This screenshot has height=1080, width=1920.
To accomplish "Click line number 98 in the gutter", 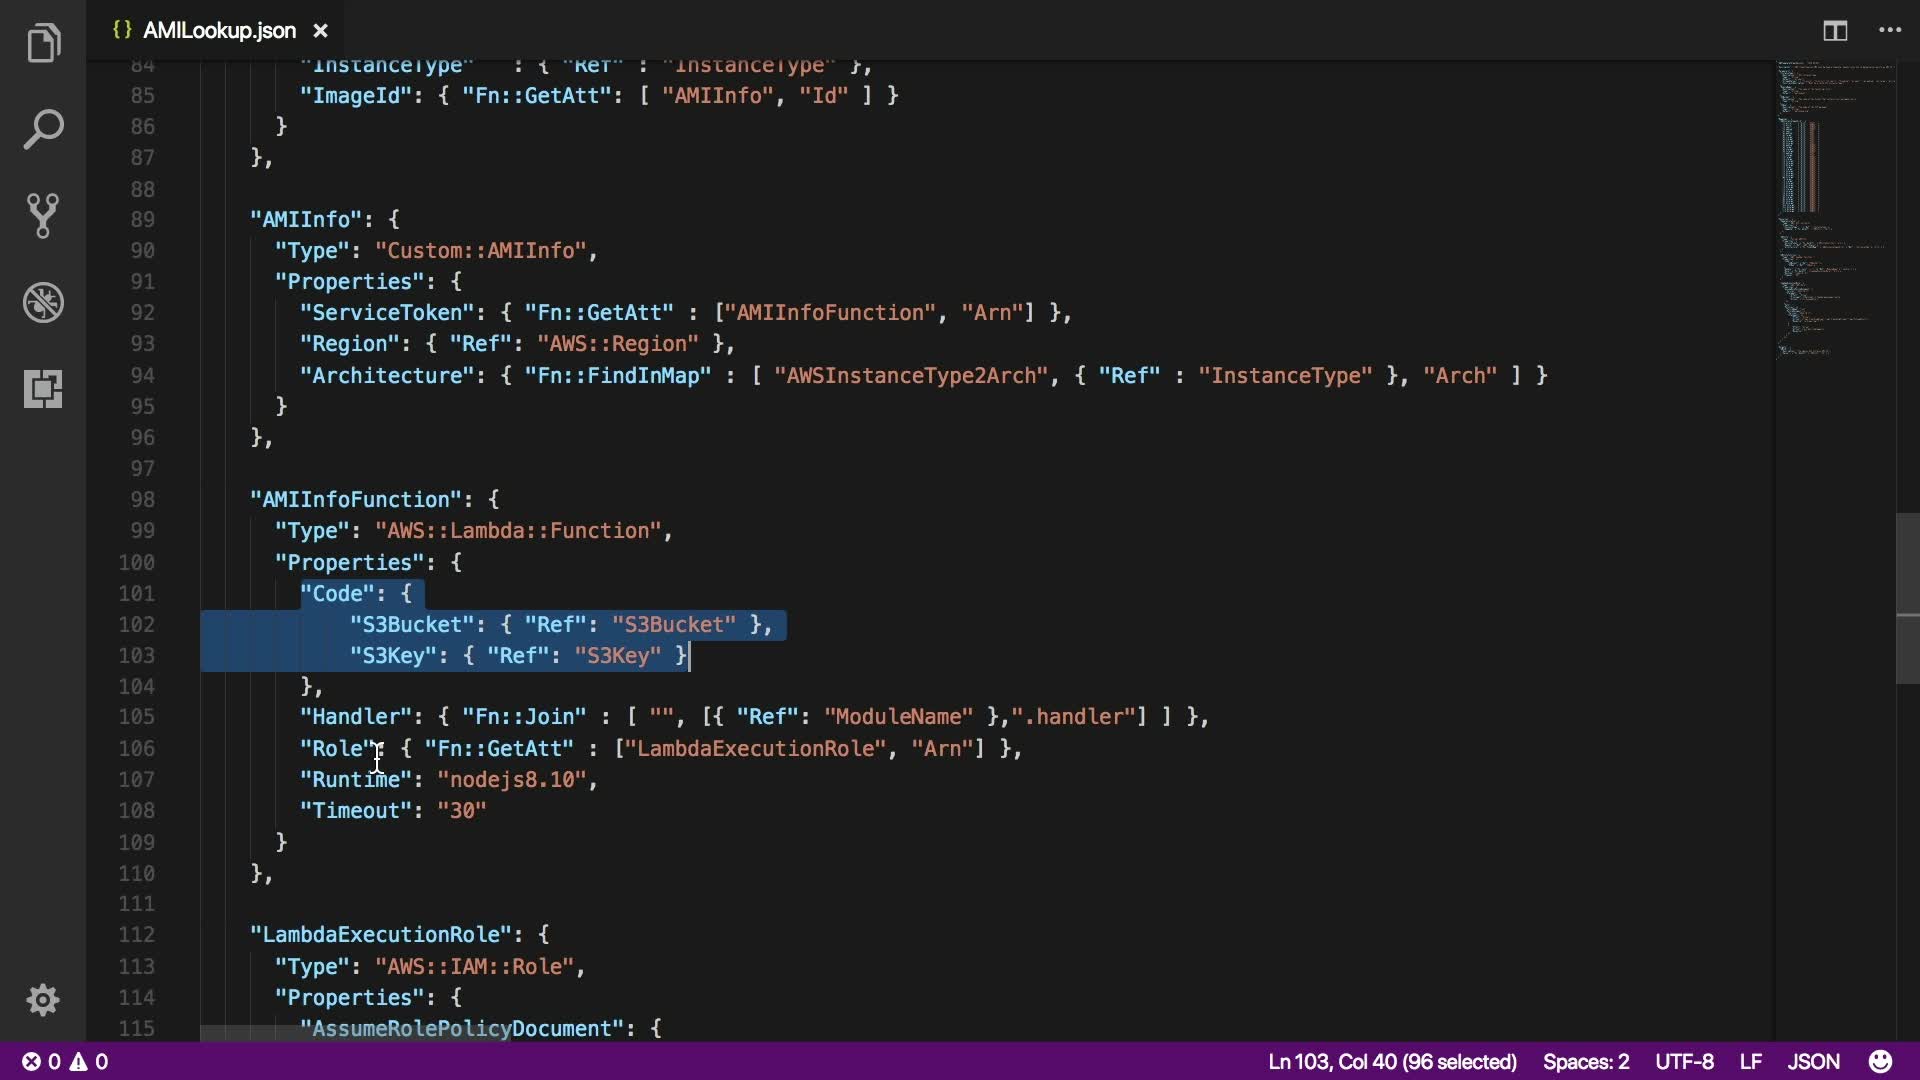I will [142, 499].
